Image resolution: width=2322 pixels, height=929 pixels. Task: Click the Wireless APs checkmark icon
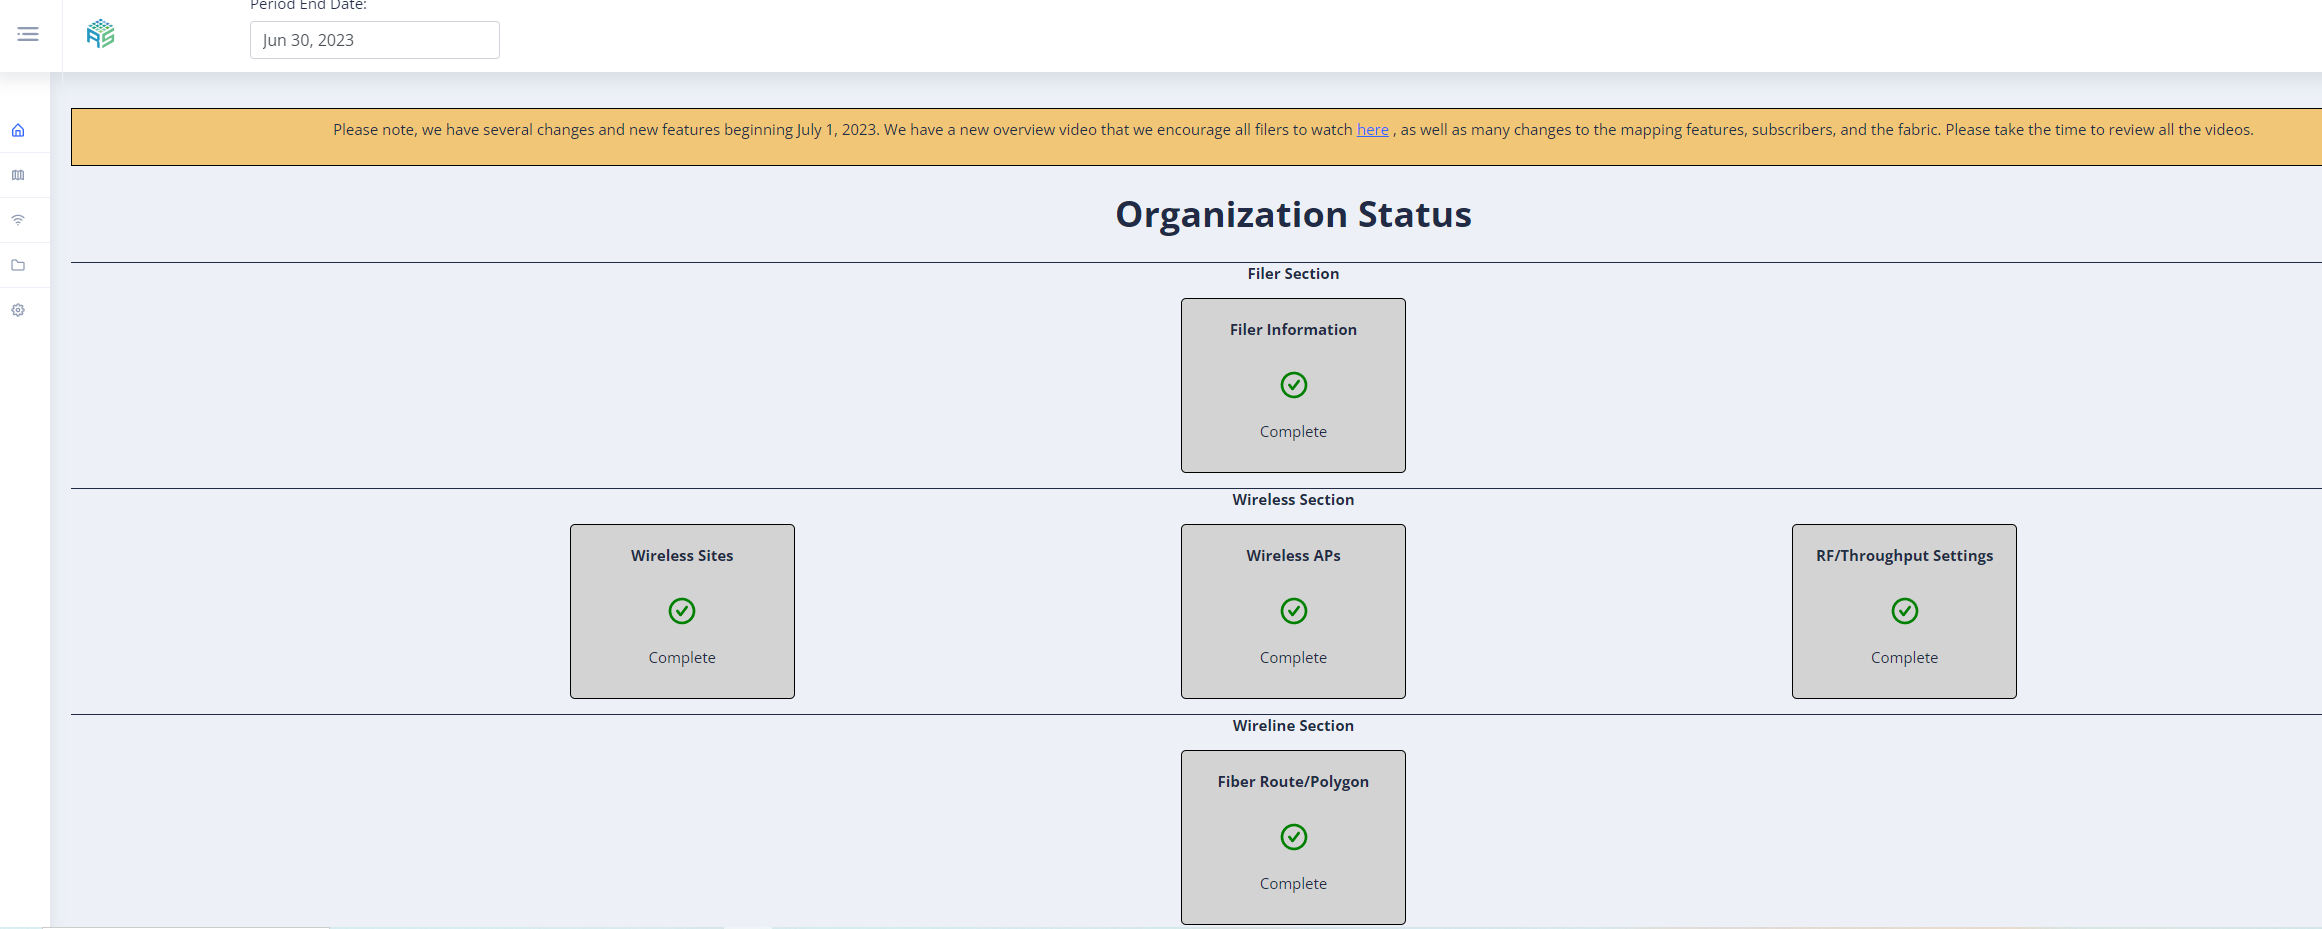point(1293,611)
